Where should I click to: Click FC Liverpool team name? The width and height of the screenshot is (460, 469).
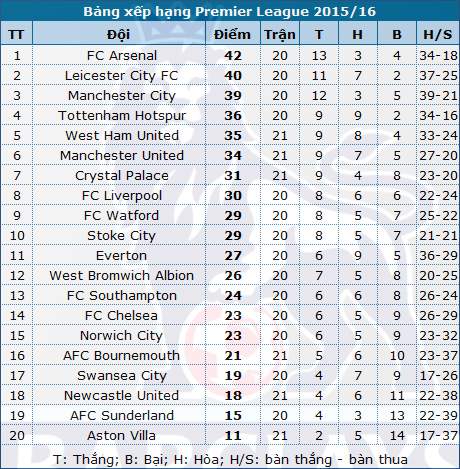(122, 196)
